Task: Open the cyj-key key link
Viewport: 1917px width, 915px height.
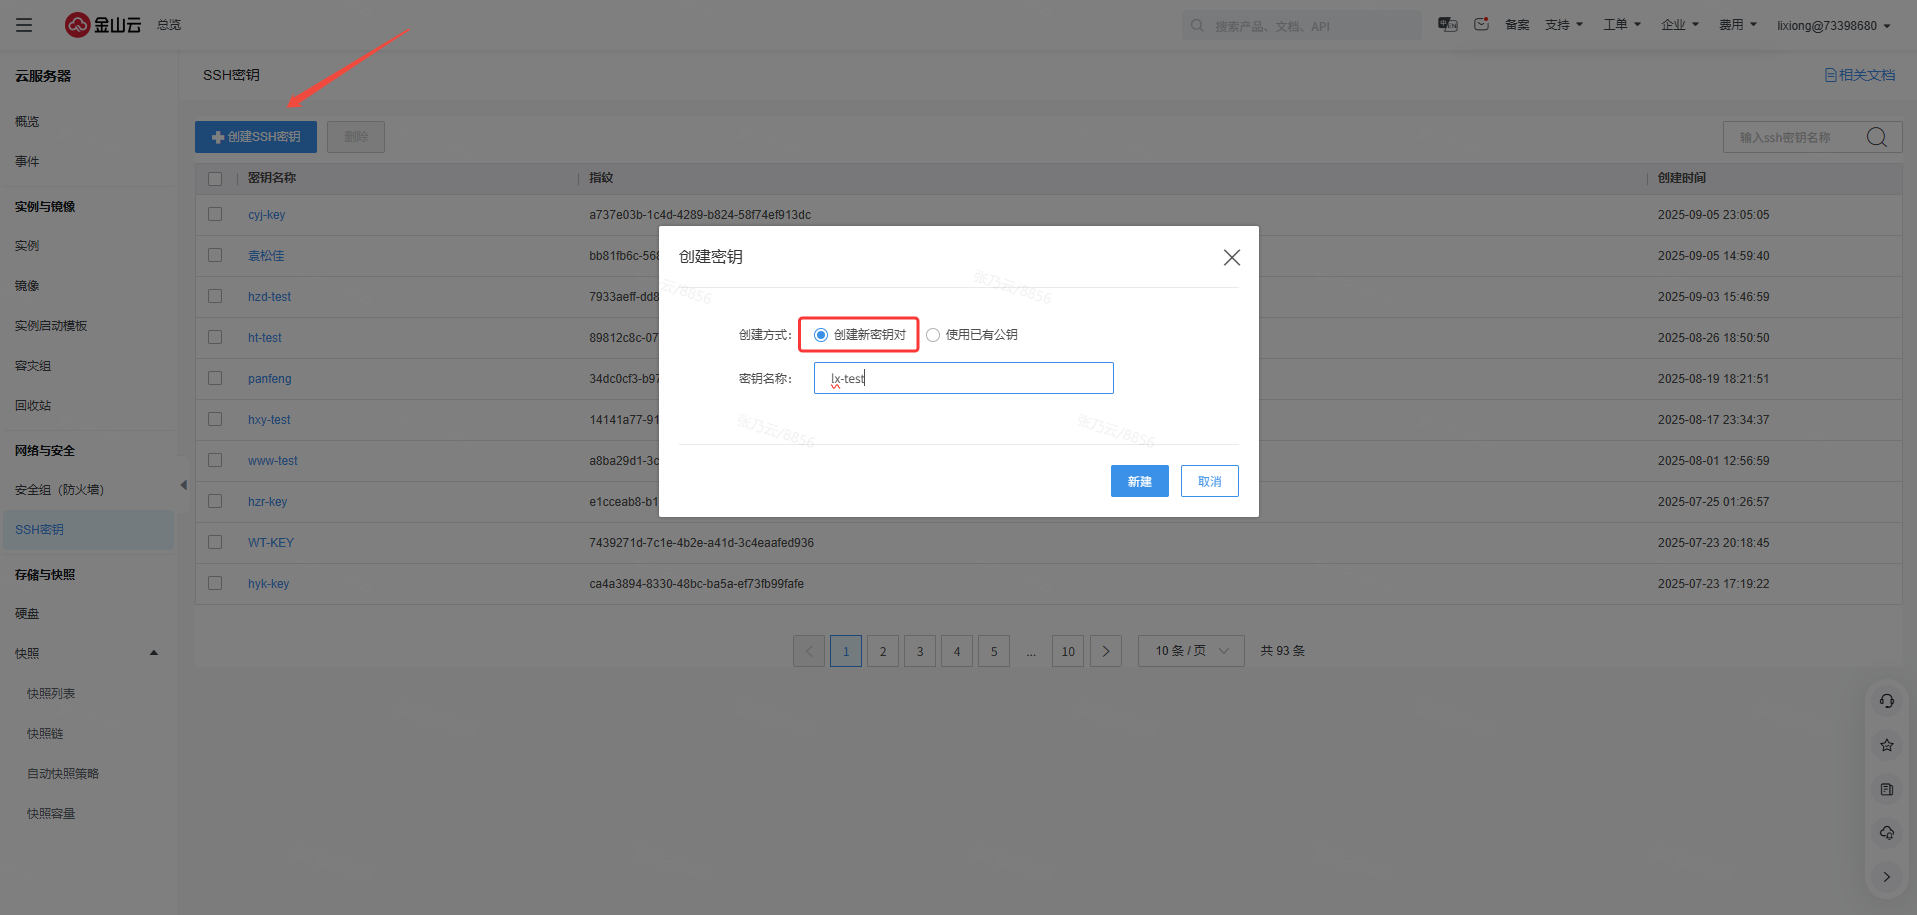Action: click(x=267, y=215)
